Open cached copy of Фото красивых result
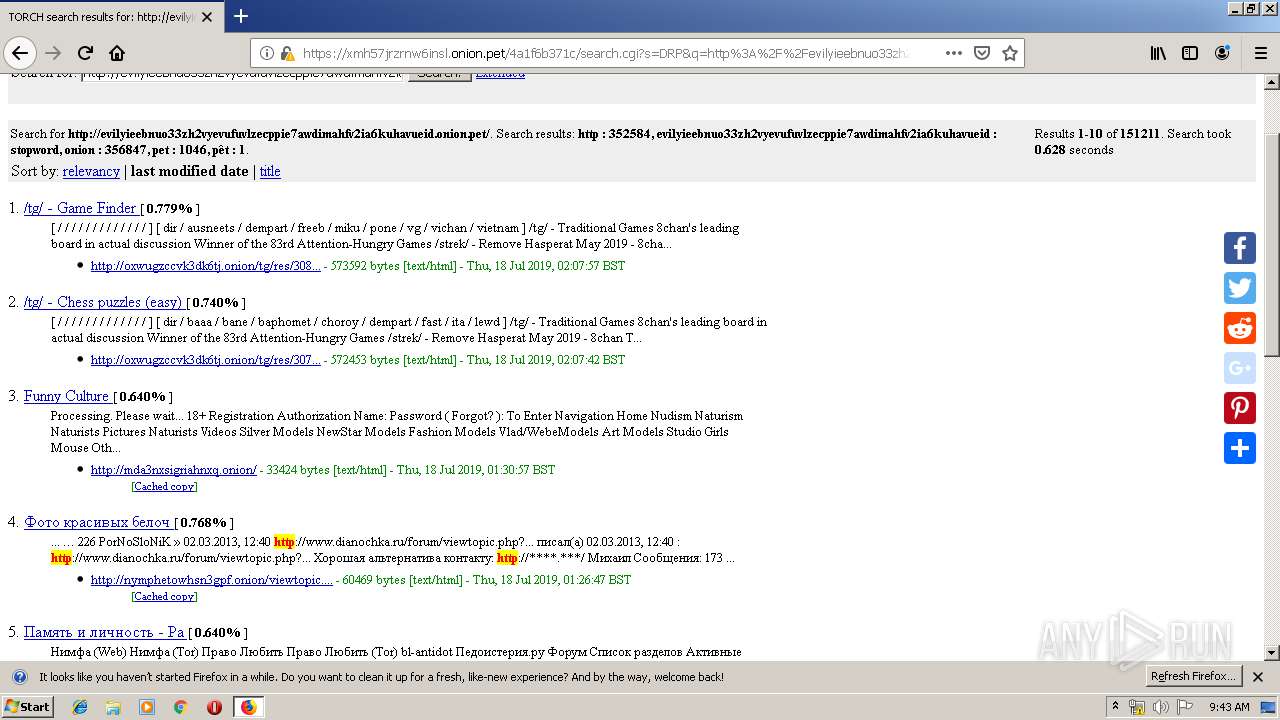Screen dimensions: 1280x720 pyautogui.click(x=164, y=597)
